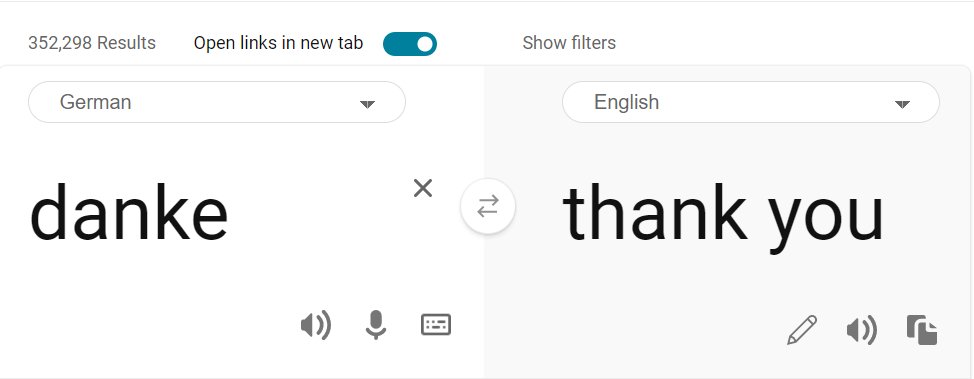This screenshot has width=974, height=379.
Task: Expand the arrow beside English
Action: pyautogui.click(x=902, y=104)
